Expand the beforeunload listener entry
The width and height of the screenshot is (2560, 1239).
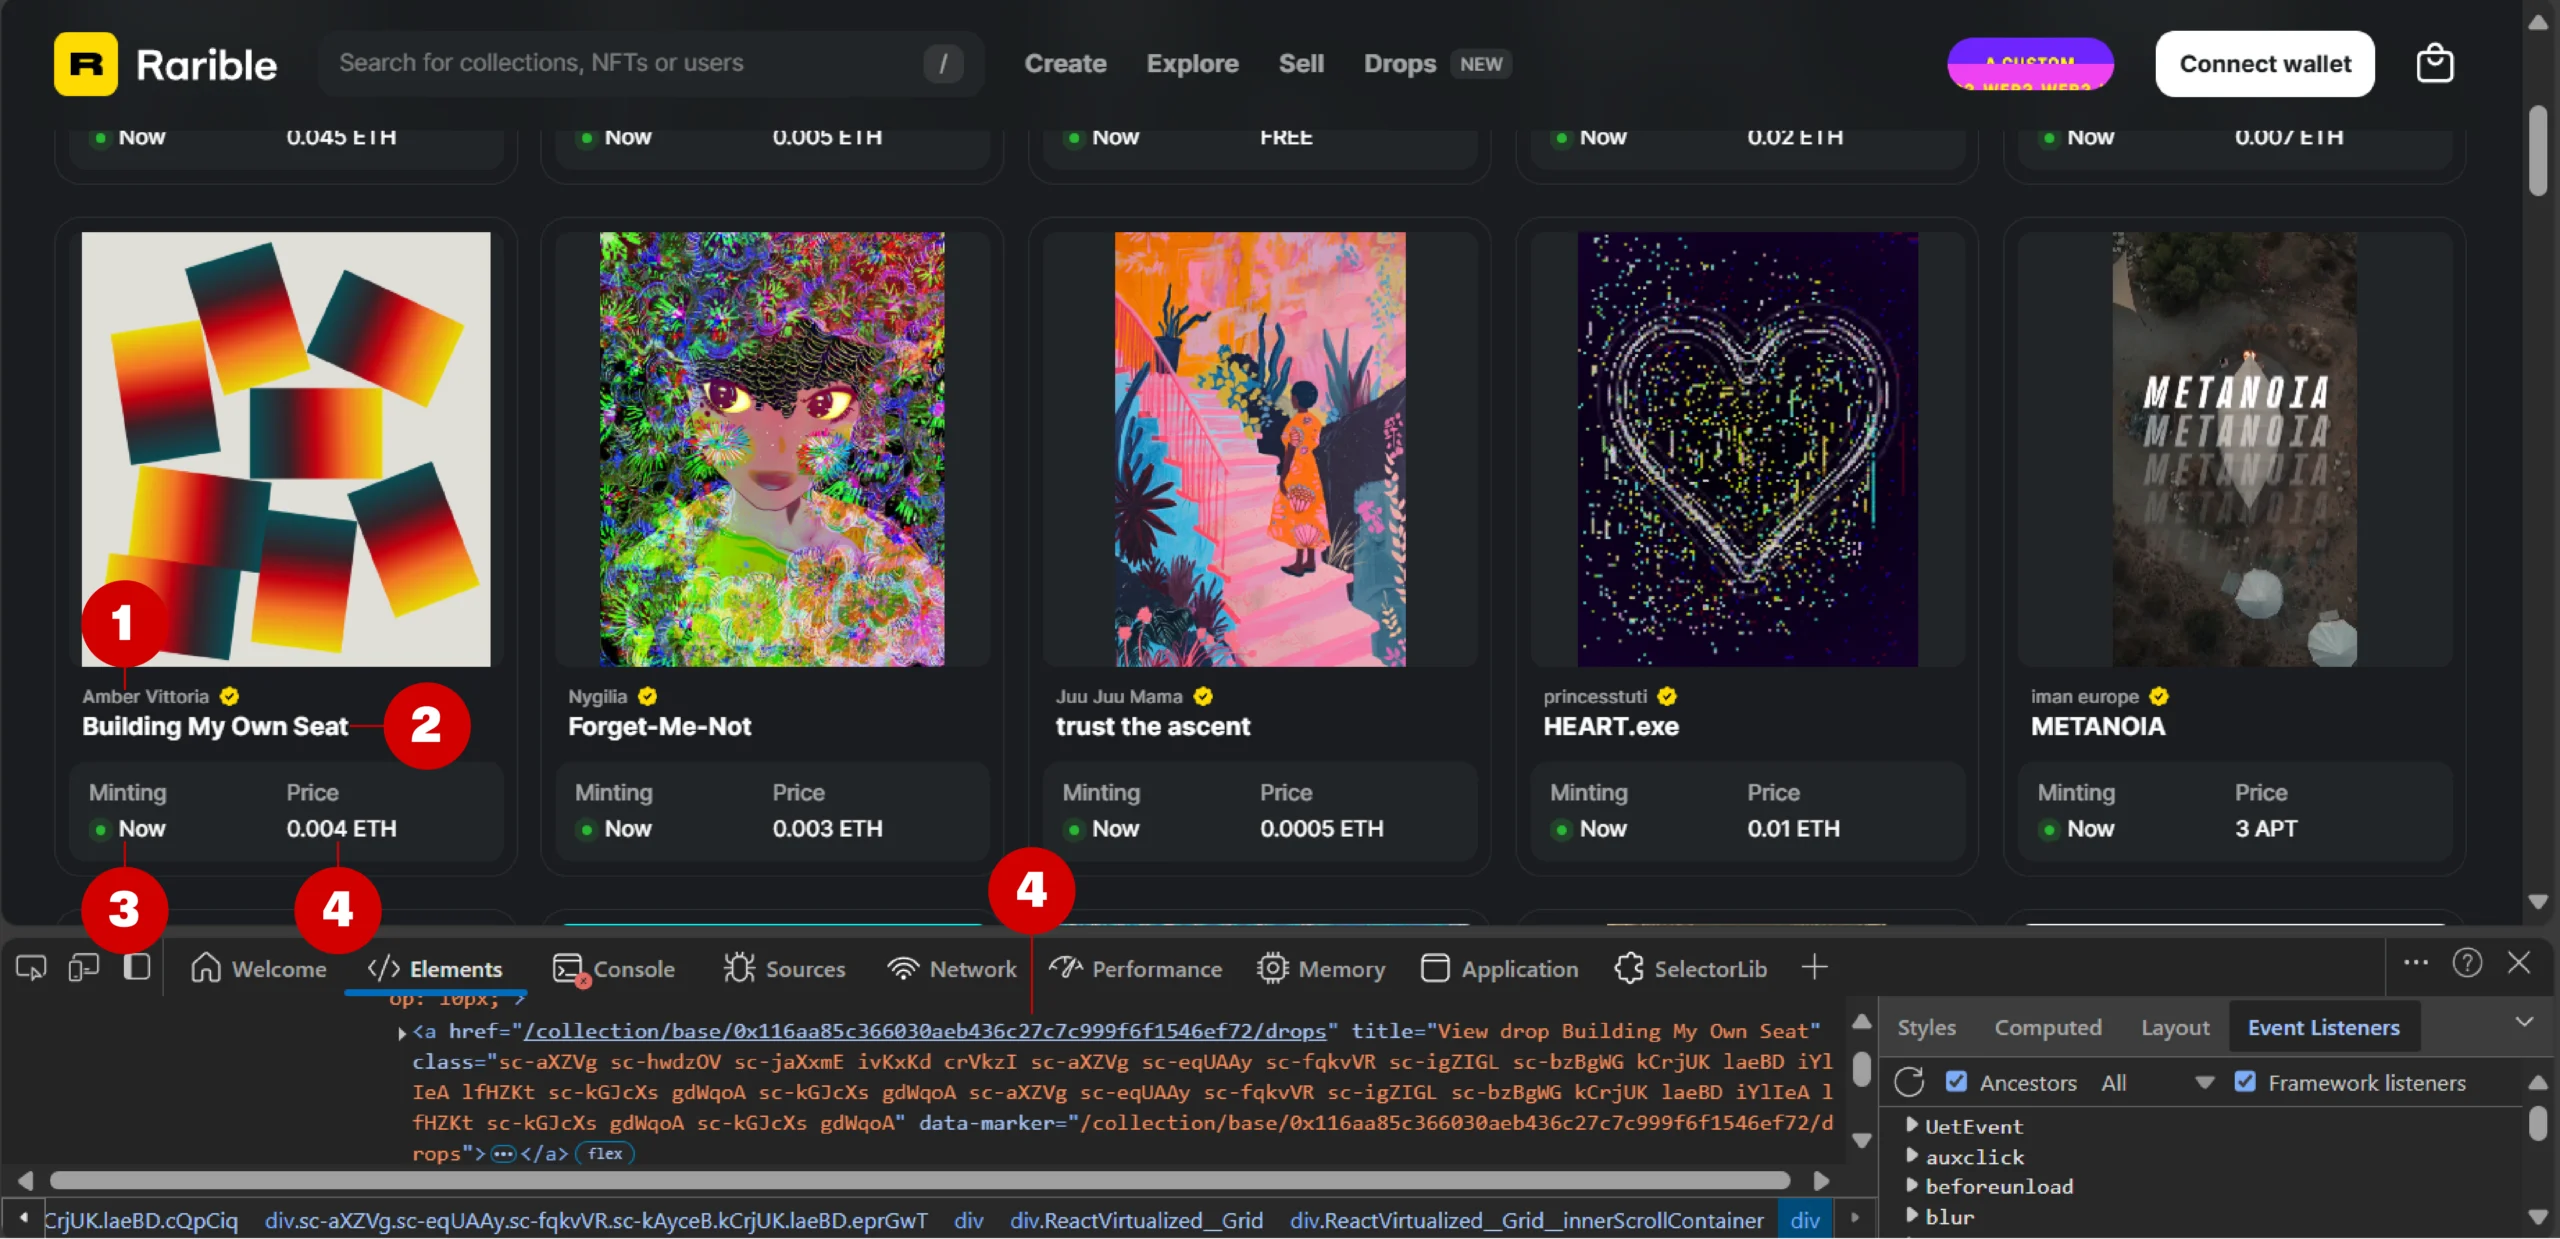(x=1911, y=1185)
